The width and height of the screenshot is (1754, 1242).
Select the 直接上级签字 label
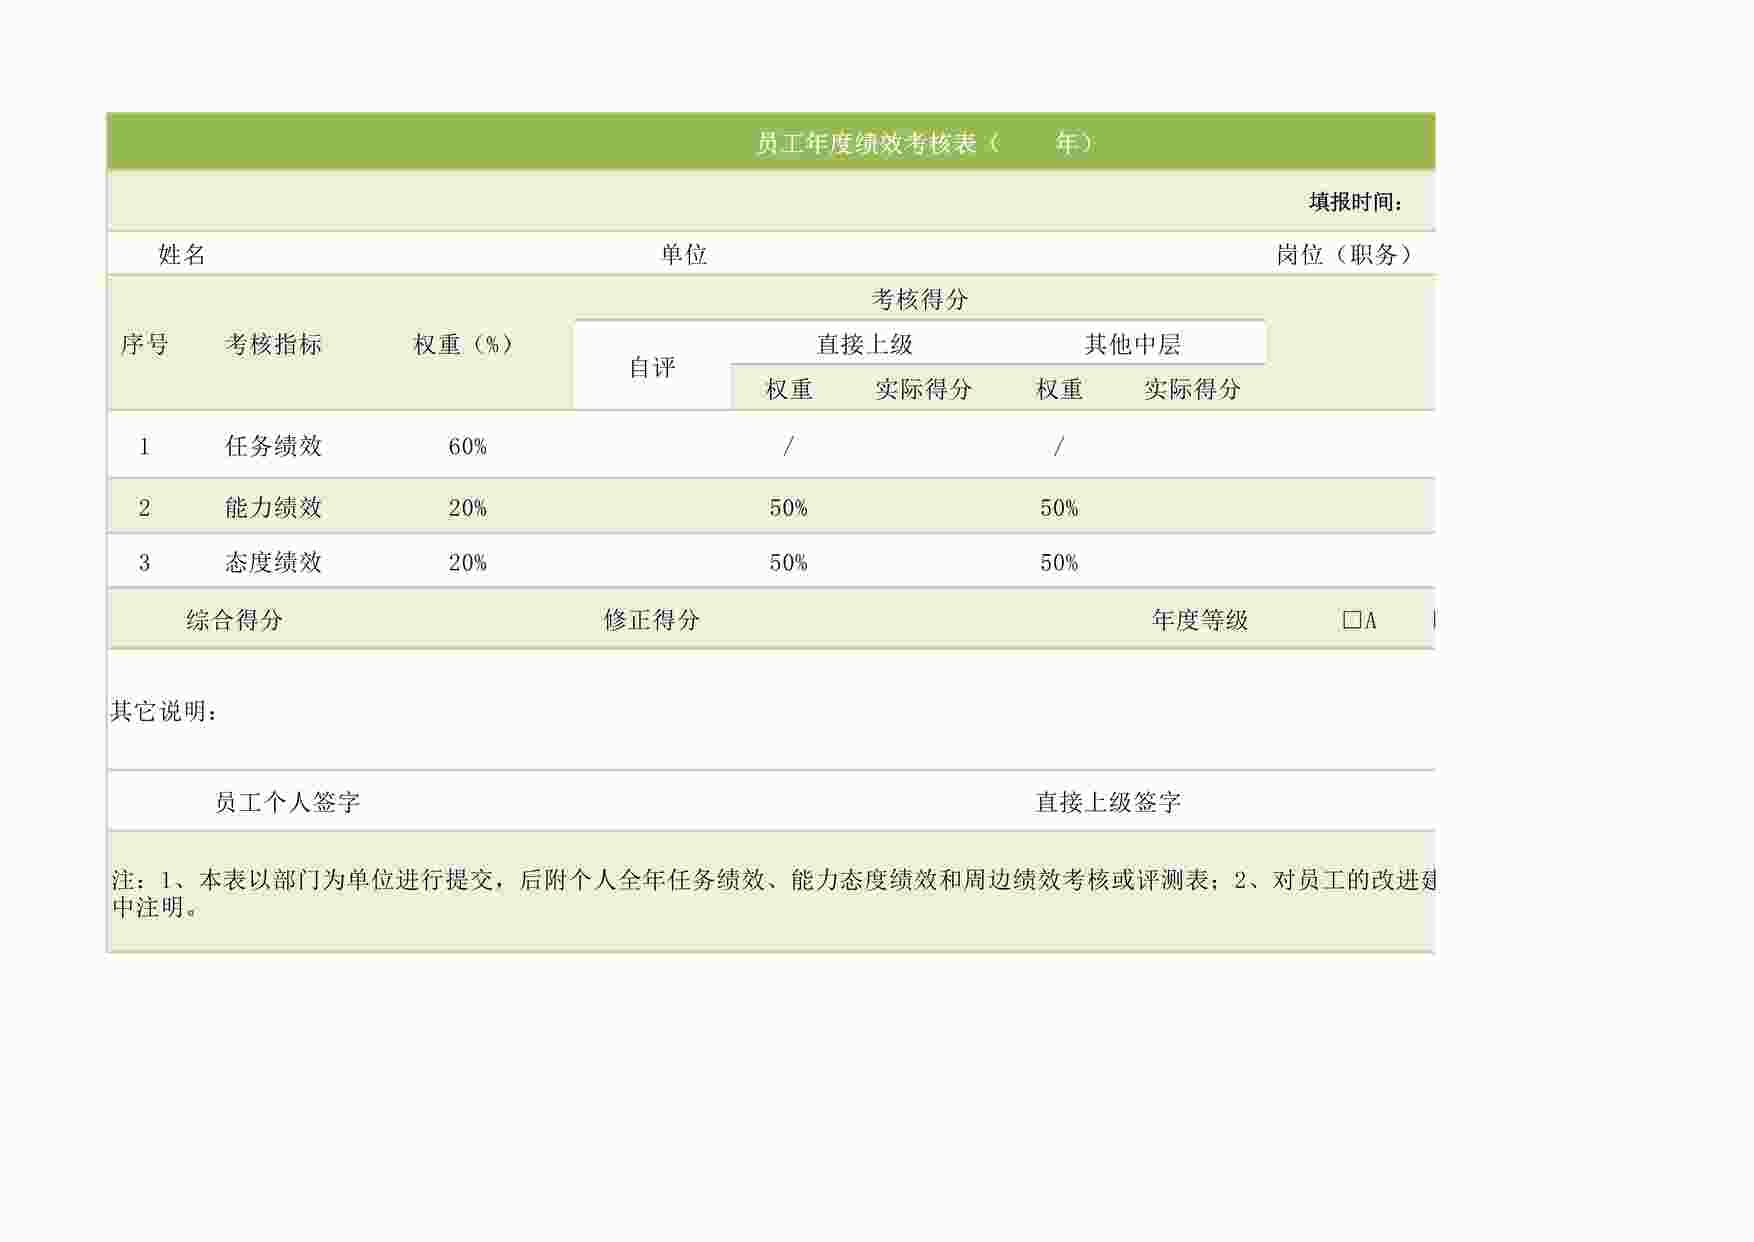point(1108,802)
